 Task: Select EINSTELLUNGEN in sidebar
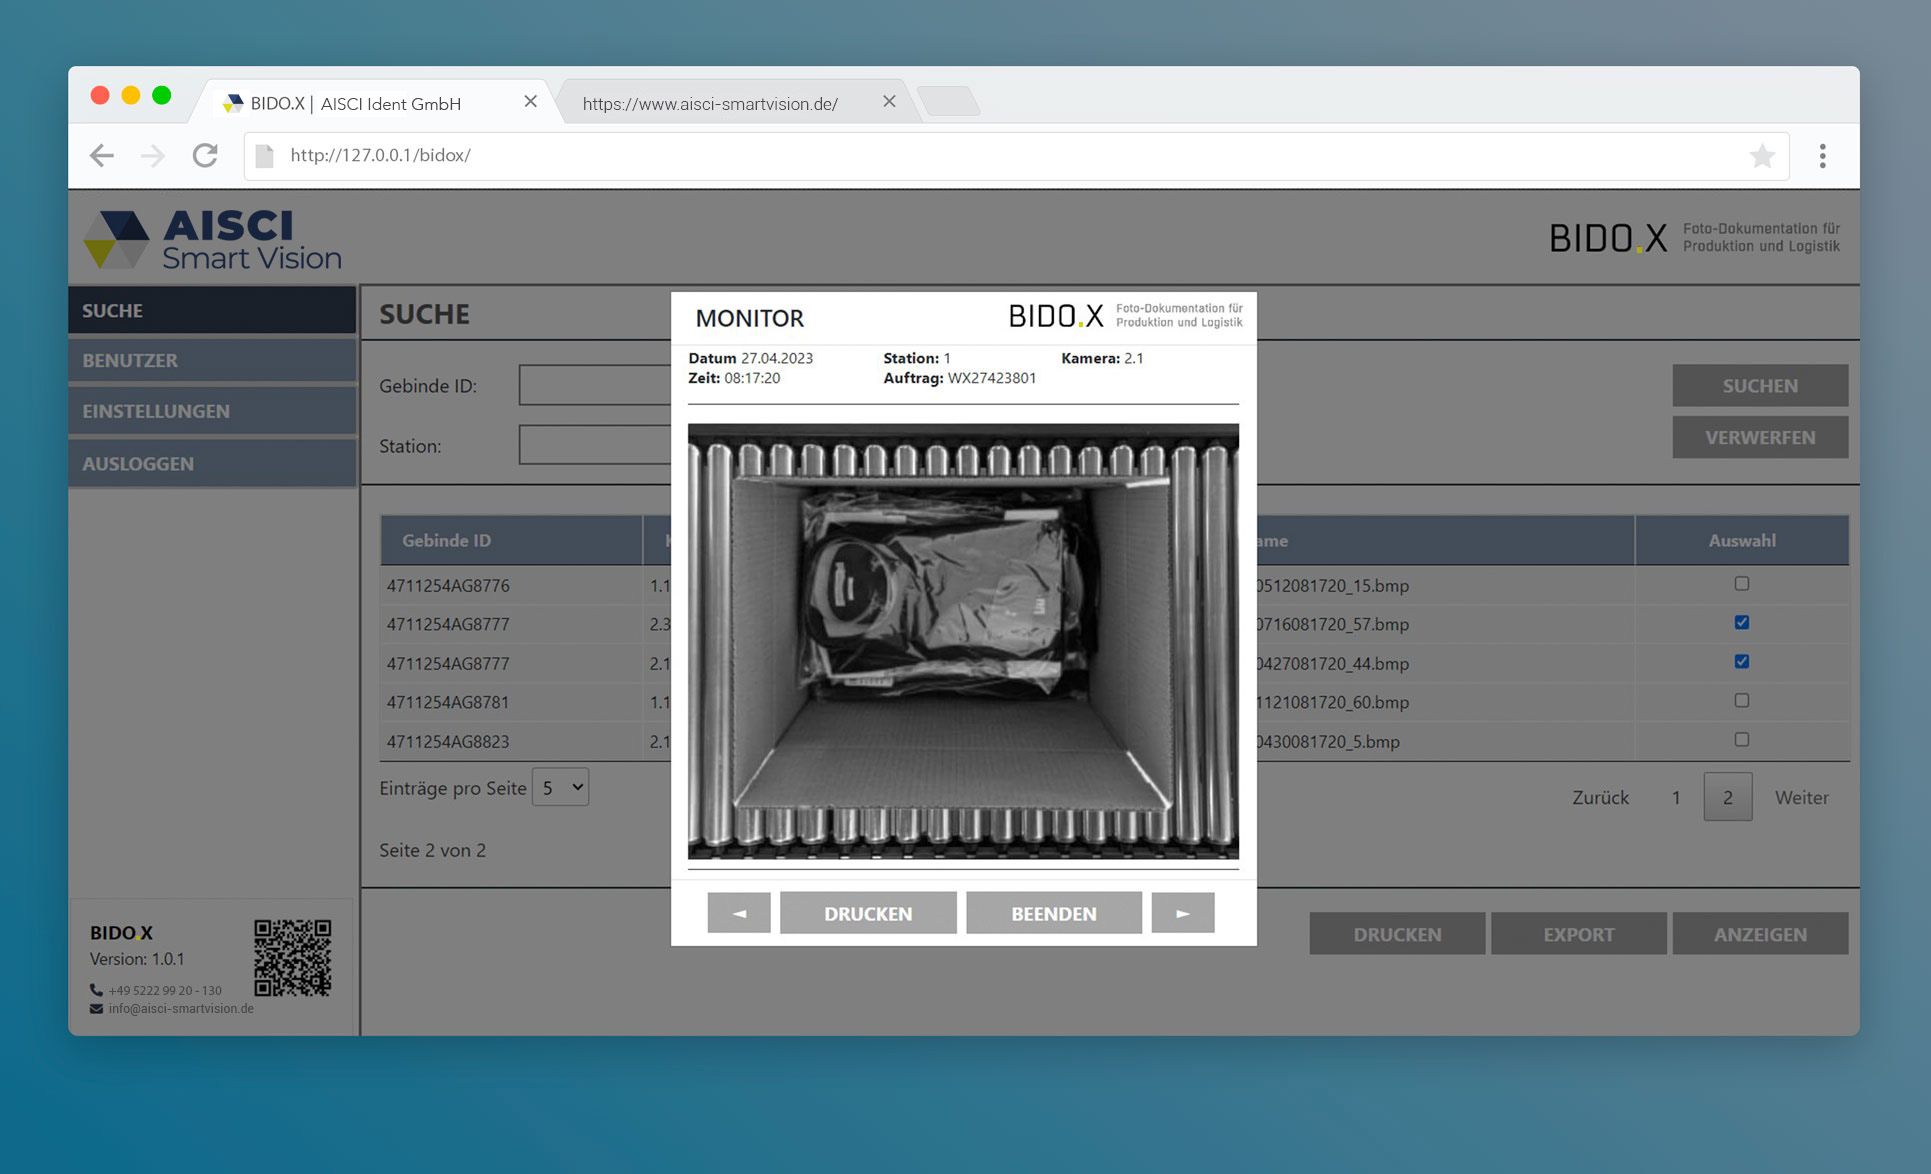212,411
